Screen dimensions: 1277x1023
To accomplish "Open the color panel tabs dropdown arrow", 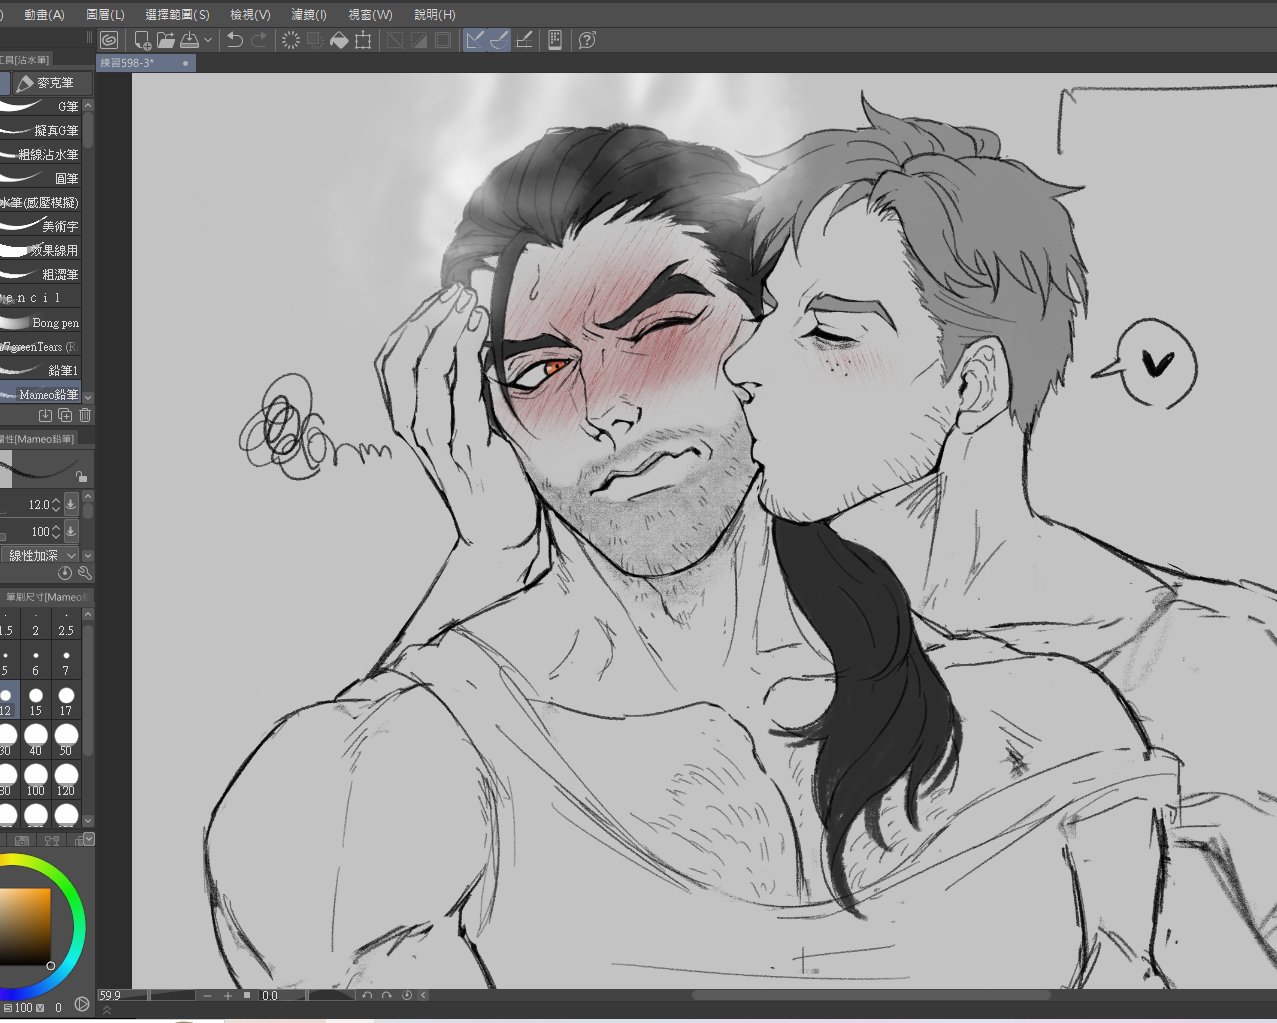I will 89,839.
